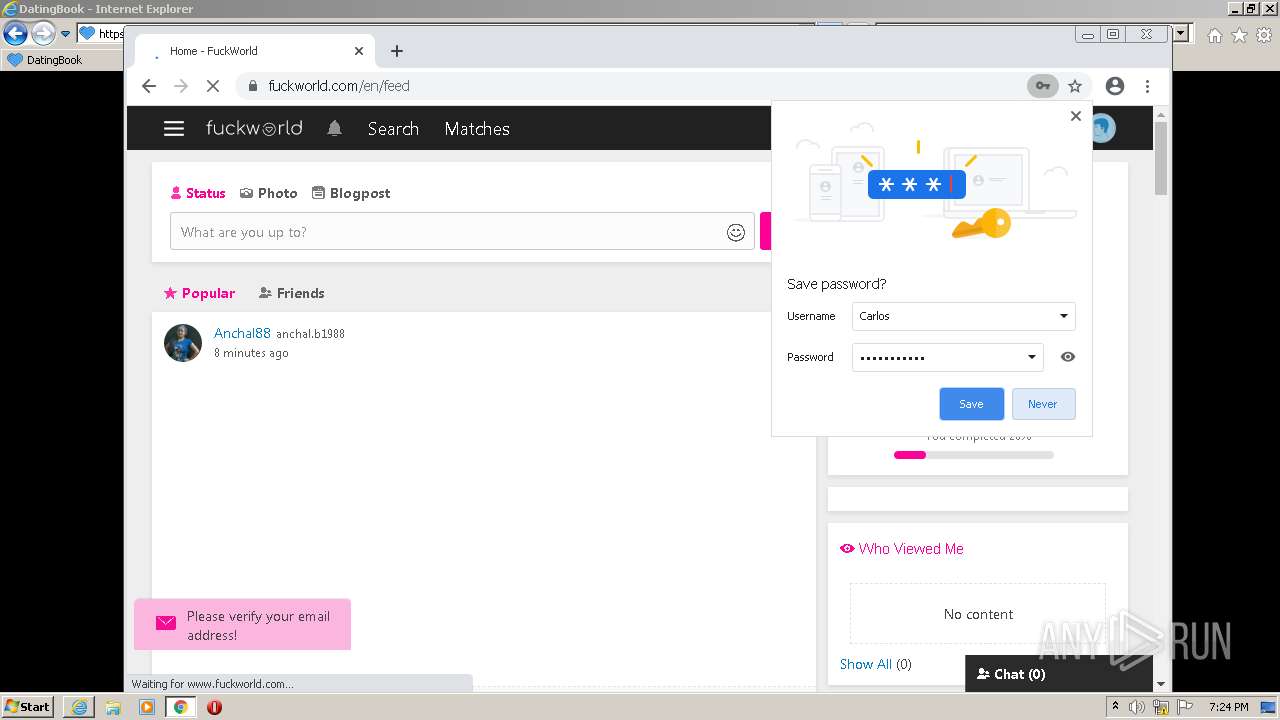Click the fuckworld logo
The height and width of the screenshot is (720, 1280).
point(254,128)
